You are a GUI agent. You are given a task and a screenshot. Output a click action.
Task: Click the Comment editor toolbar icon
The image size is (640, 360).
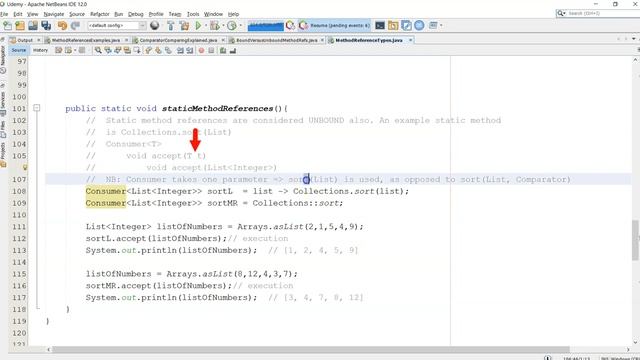click(x=223, y=51)
